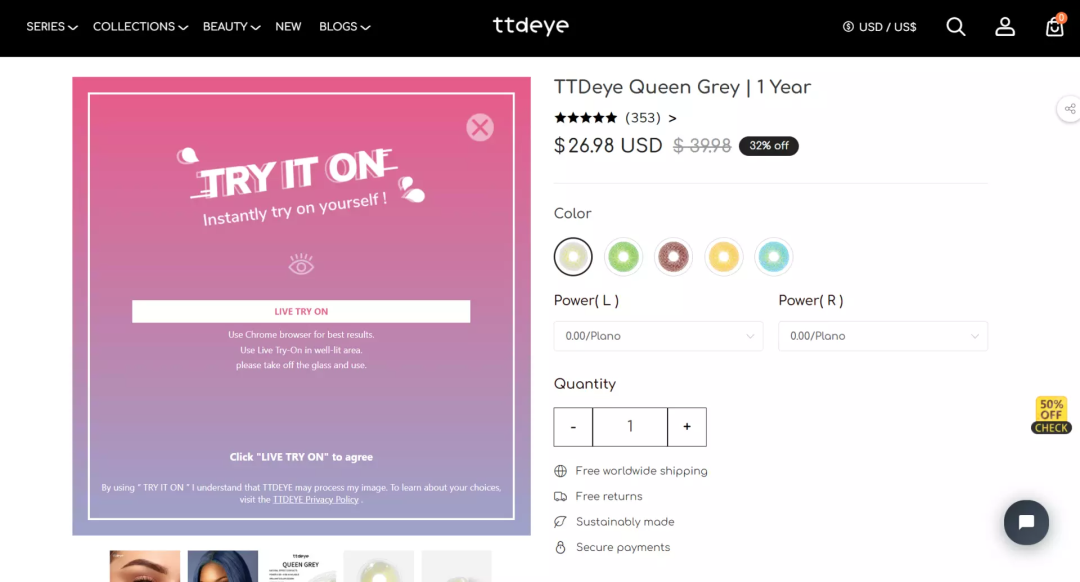Open the TTDEYE Privacy Policy link
This screenshot has height=582, width=1080.
click(x=315, y=499)
